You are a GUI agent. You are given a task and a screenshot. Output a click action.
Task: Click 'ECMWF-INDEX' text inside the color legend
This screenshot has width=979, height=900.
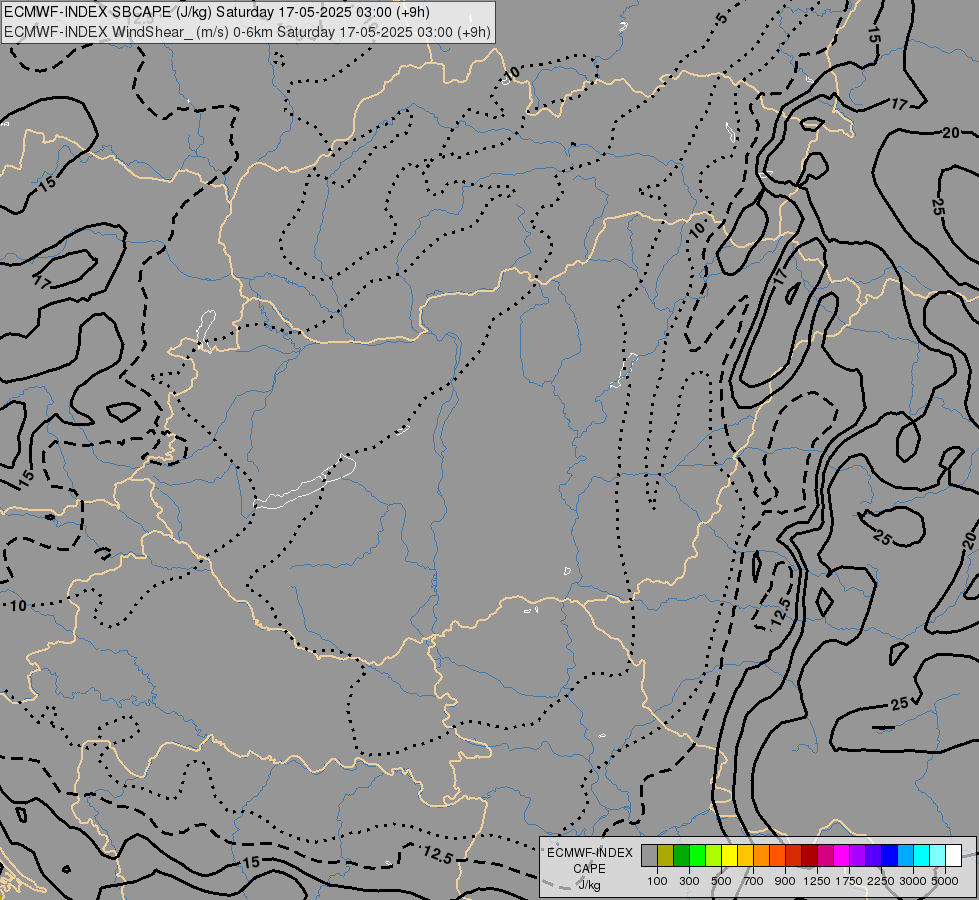589,853
